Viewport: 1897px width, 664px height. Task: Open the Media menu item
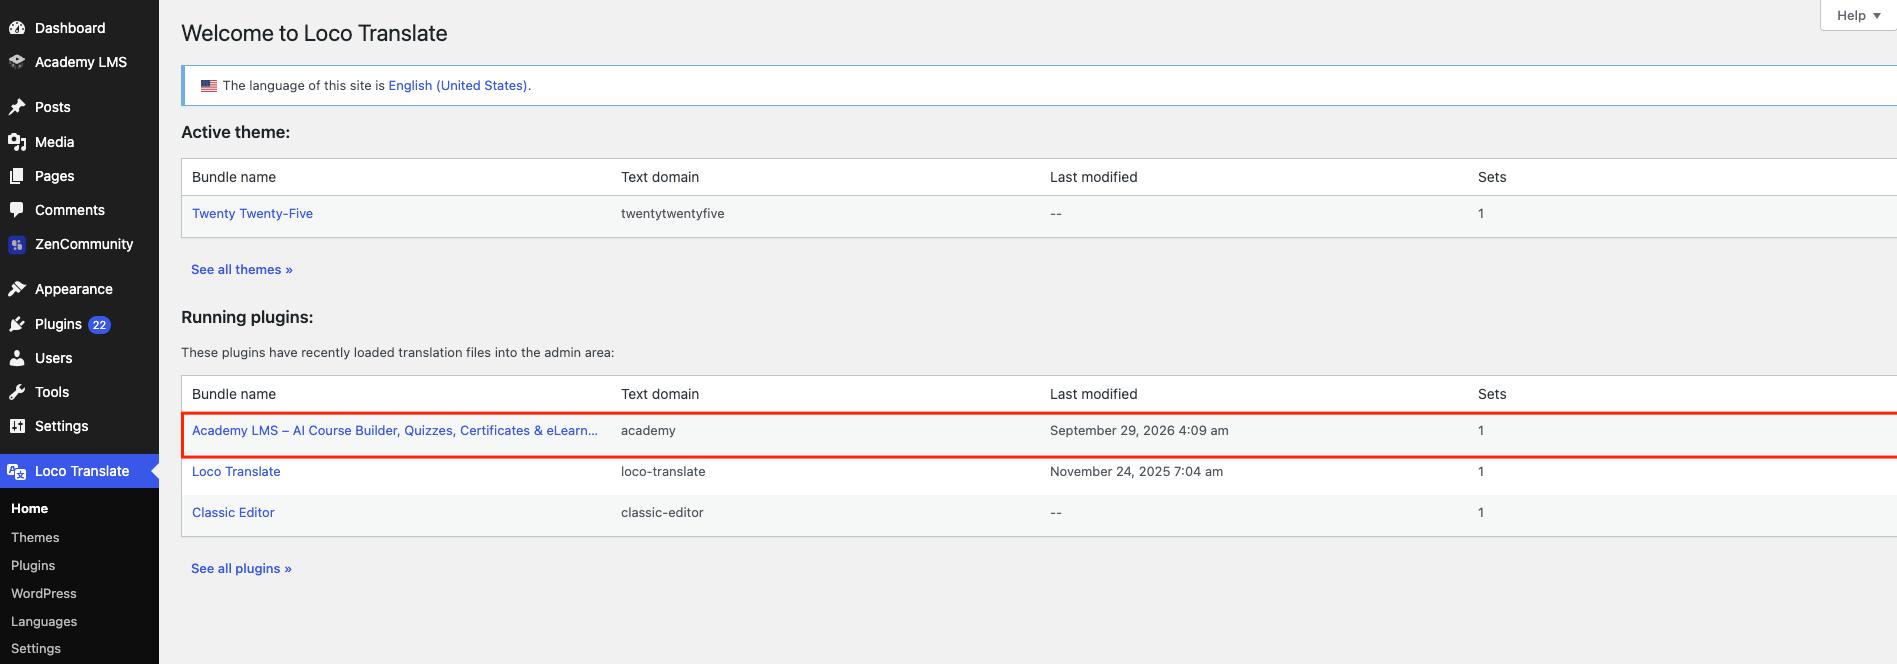[x=55, y=142]
